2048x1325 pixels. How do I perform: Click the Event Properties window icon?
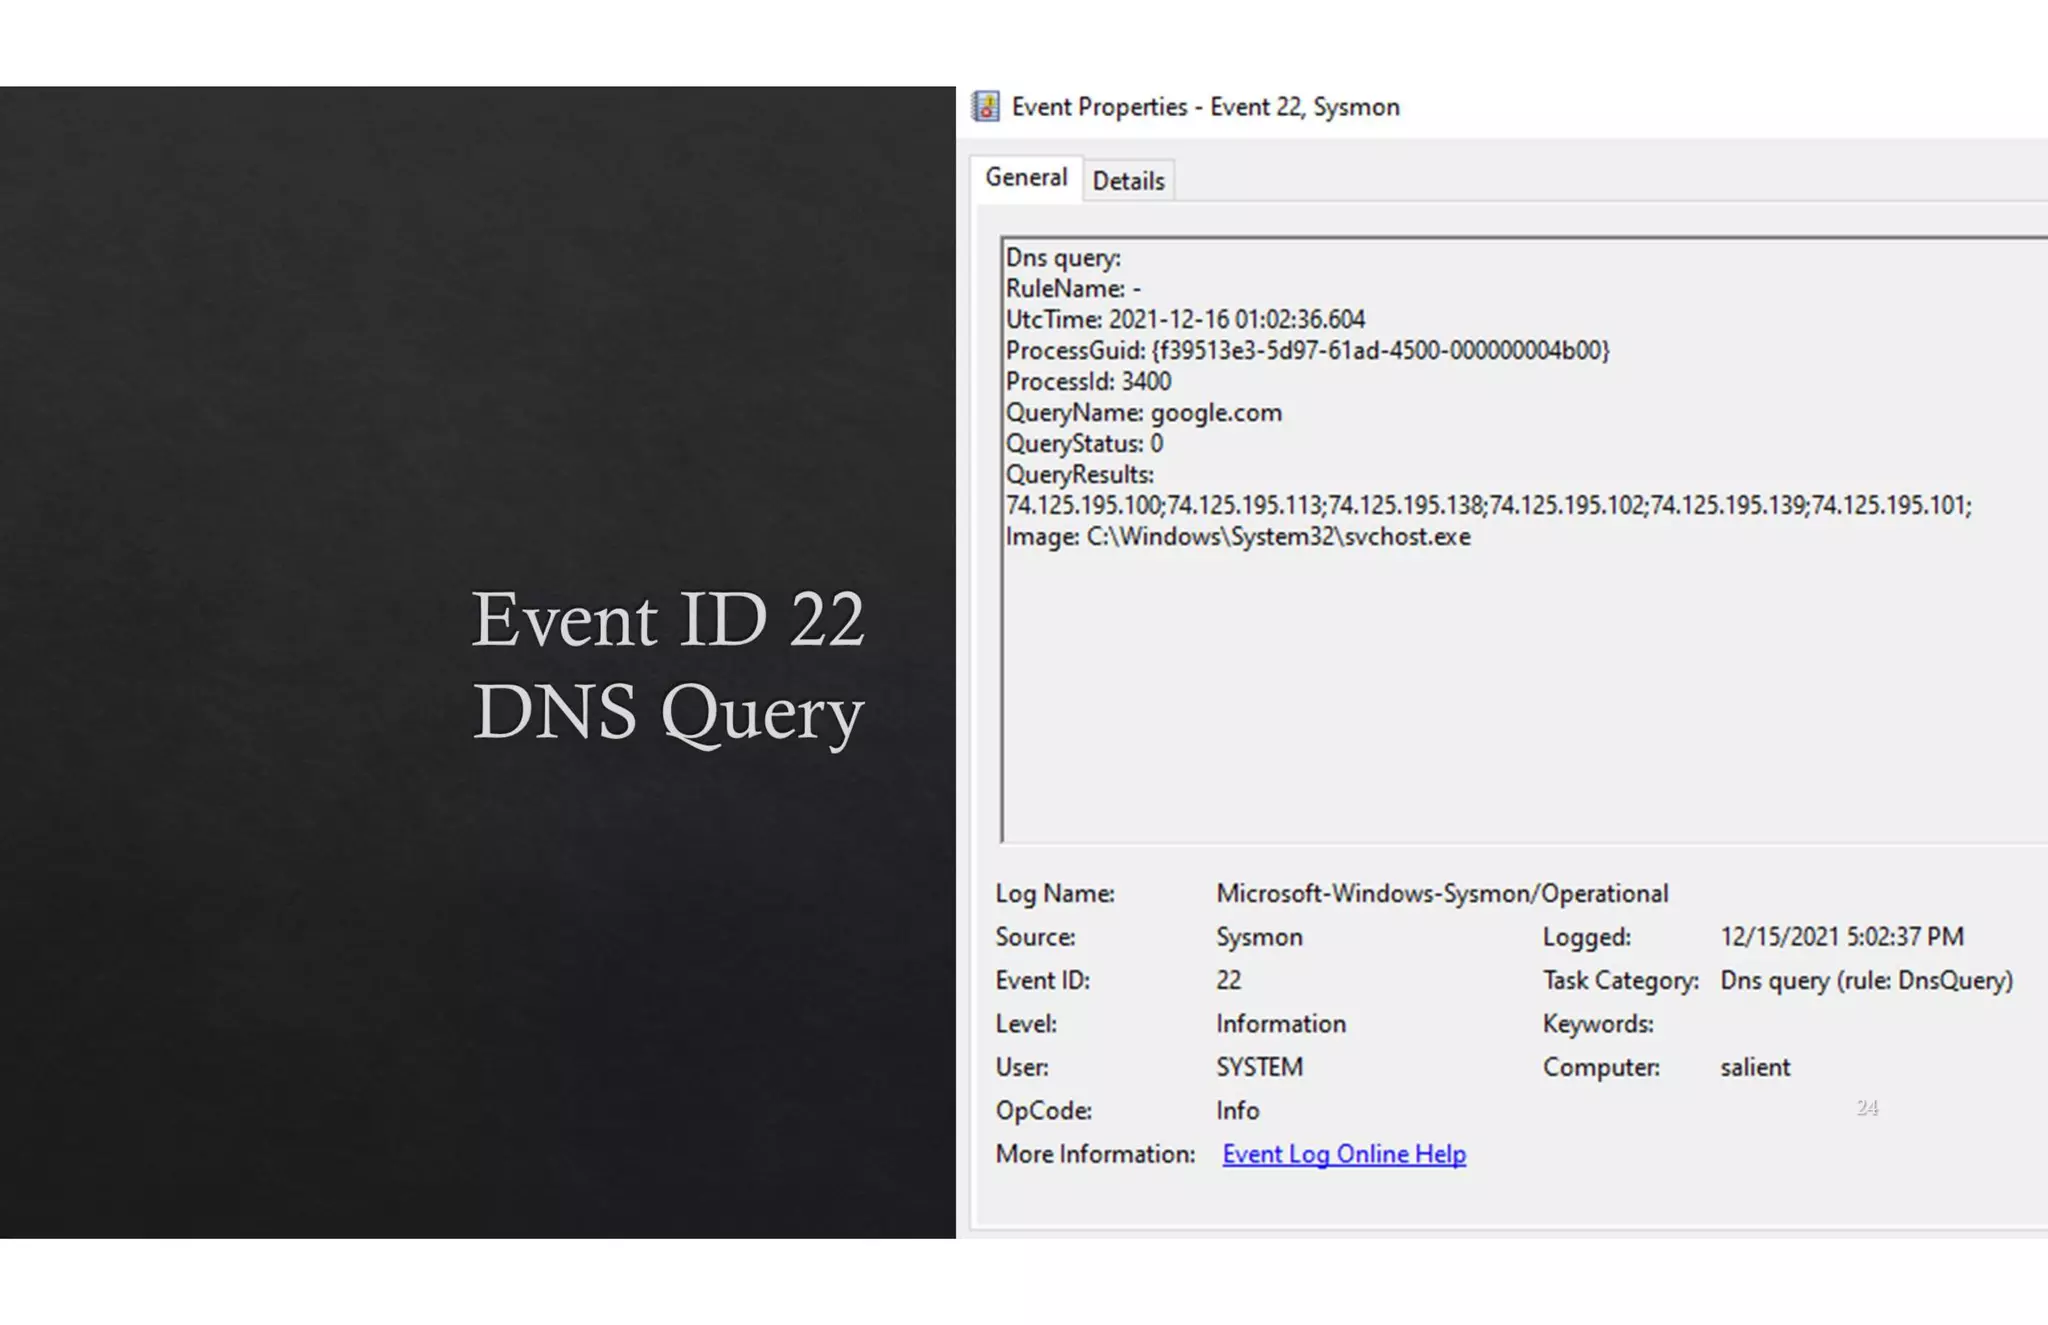coord(985,107)
